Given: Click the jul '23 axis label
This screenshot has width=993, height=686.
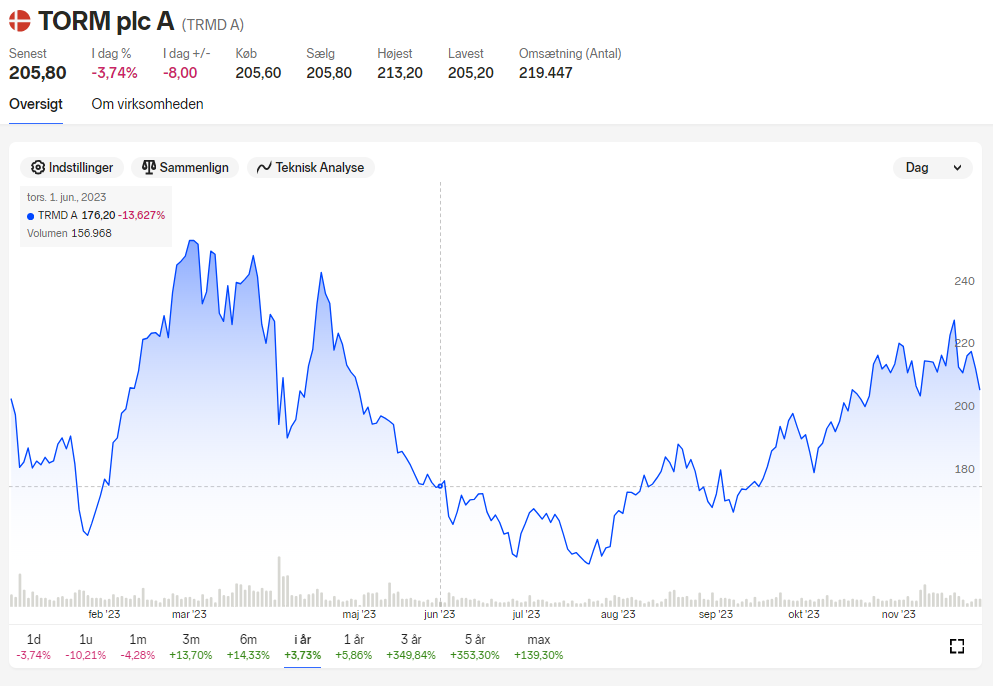Looking at the screenshot, I should tap(526, 614).
